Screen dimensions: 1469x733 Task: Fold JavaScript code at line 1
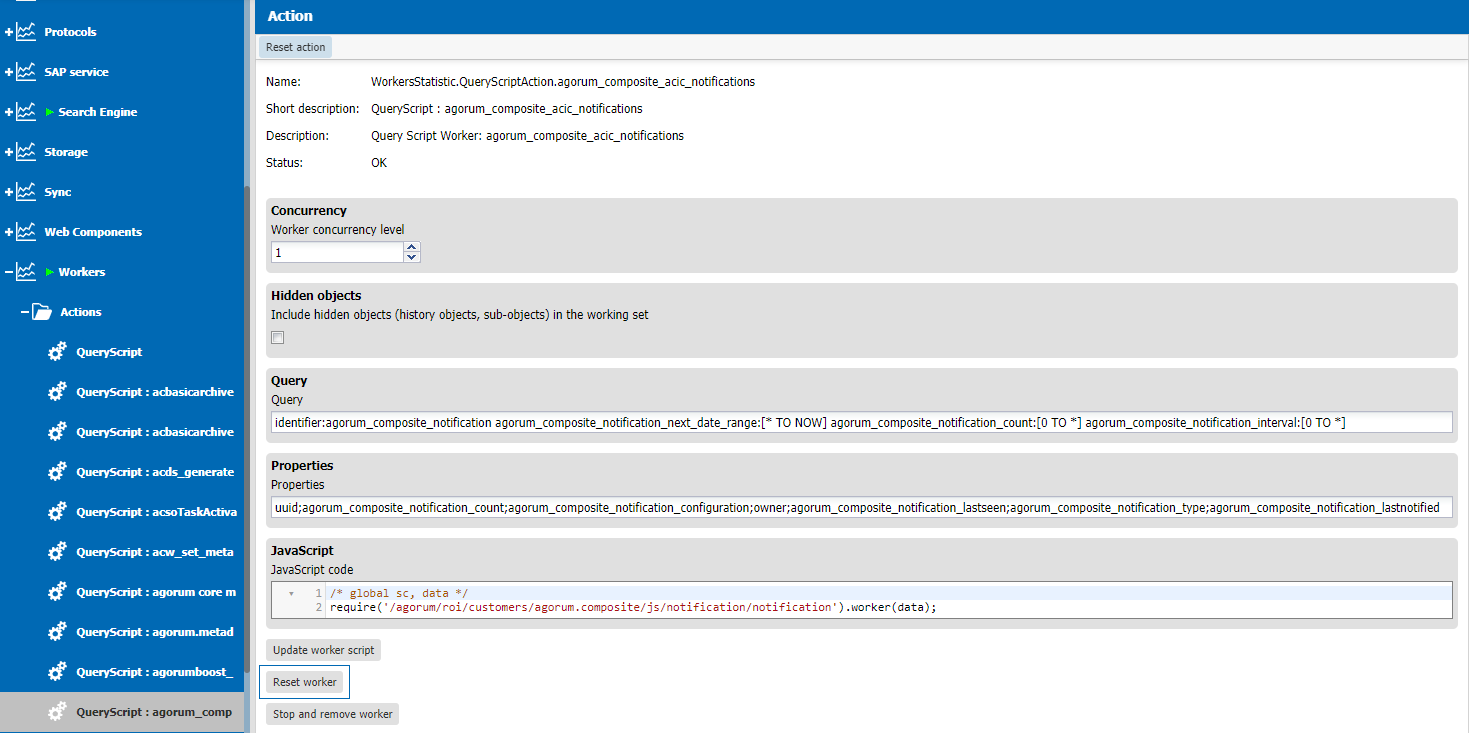(x=291, y=593)
